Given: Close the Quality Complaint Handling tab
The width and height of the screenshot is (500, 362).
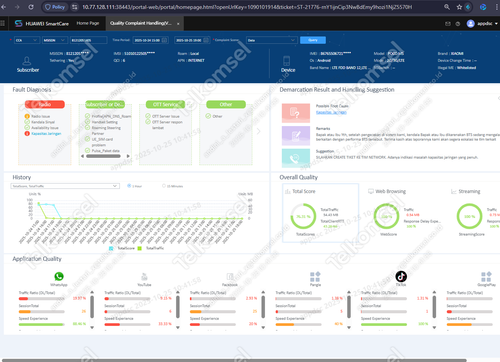Looking at the screenshot, I should [178, 24].
